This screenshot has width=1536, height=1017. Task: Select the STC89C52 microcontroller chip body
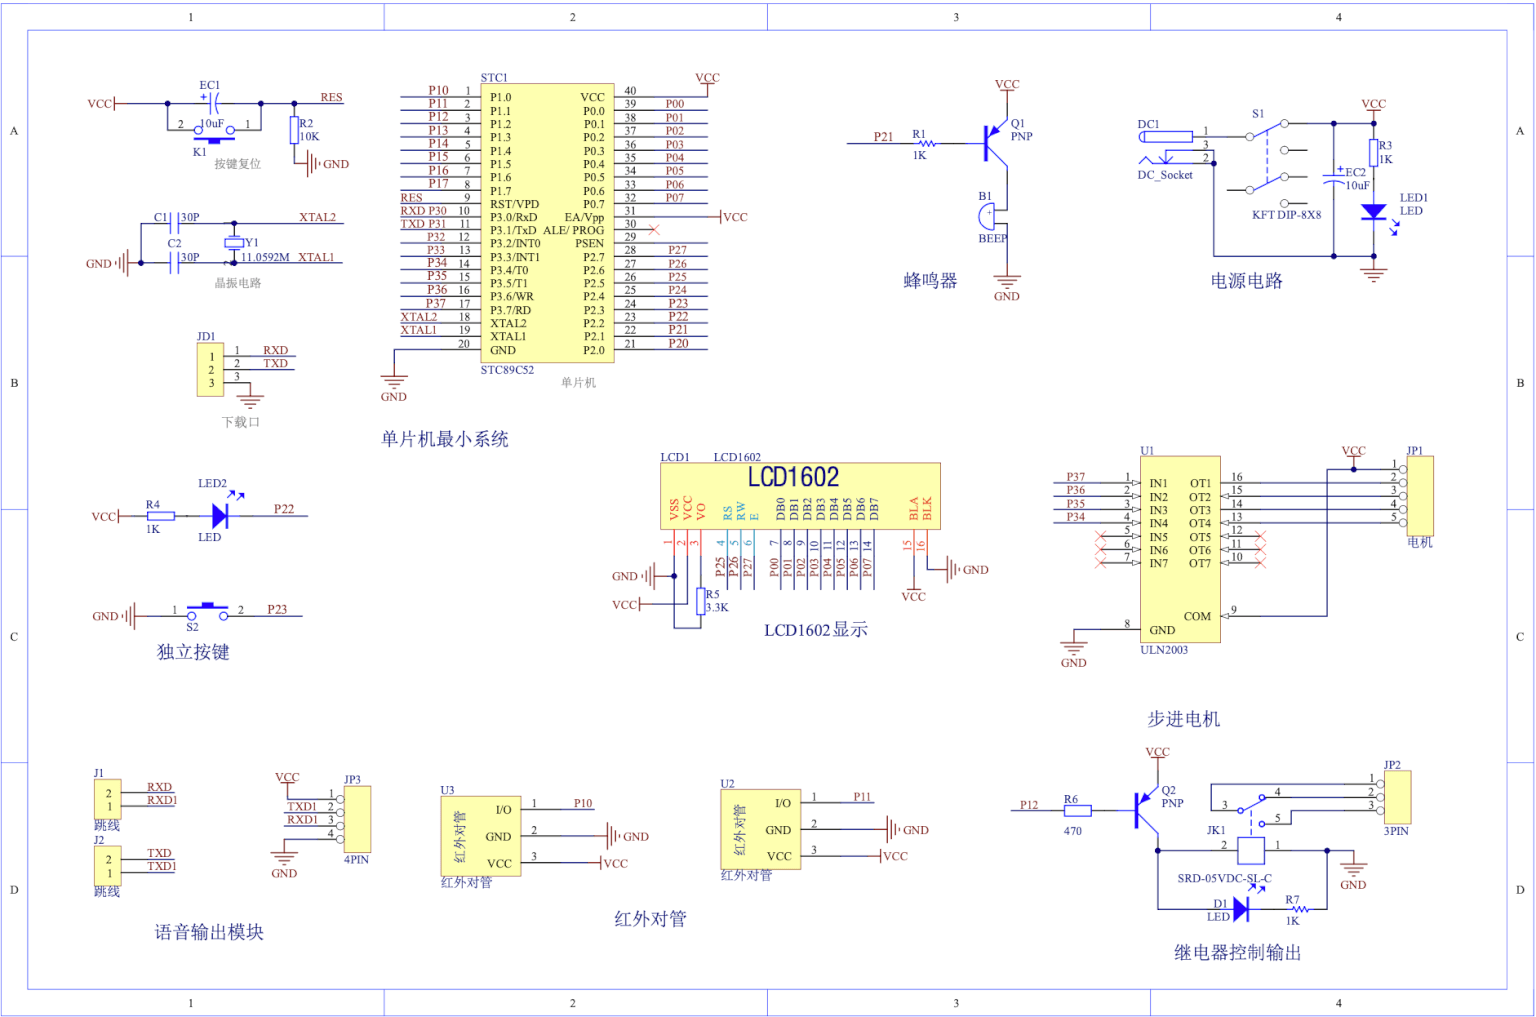point(547,223)
